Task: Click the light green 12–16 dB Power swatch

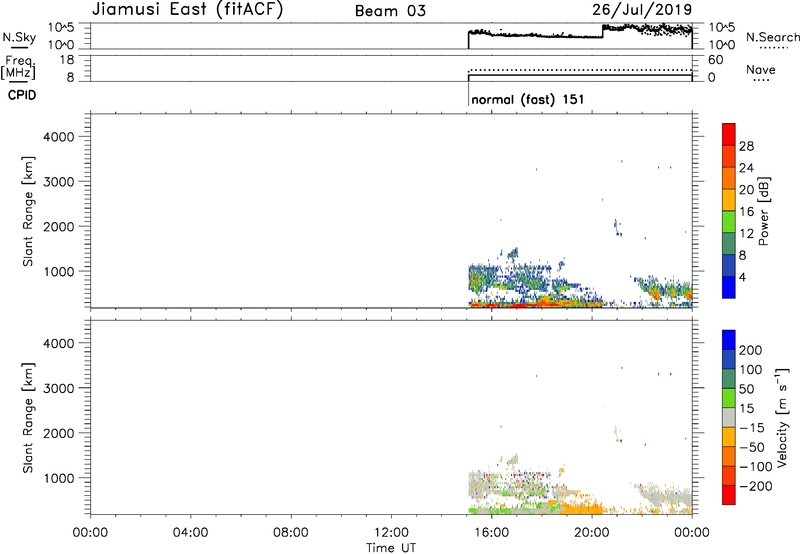Action: point(729,222)
